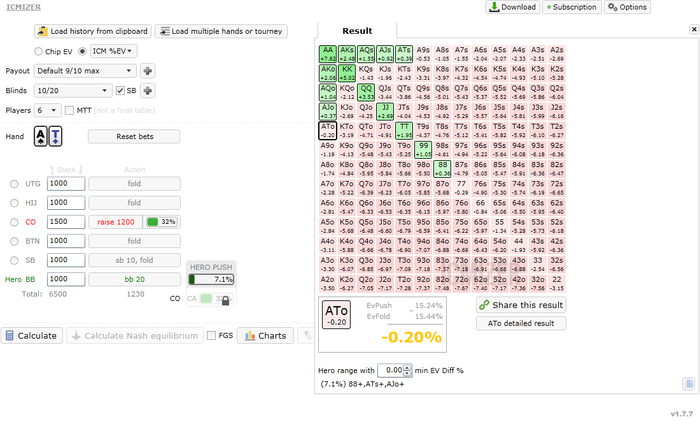Close the Result panel
Viewport: 700px width, 426px height.
tap(694, 29)
